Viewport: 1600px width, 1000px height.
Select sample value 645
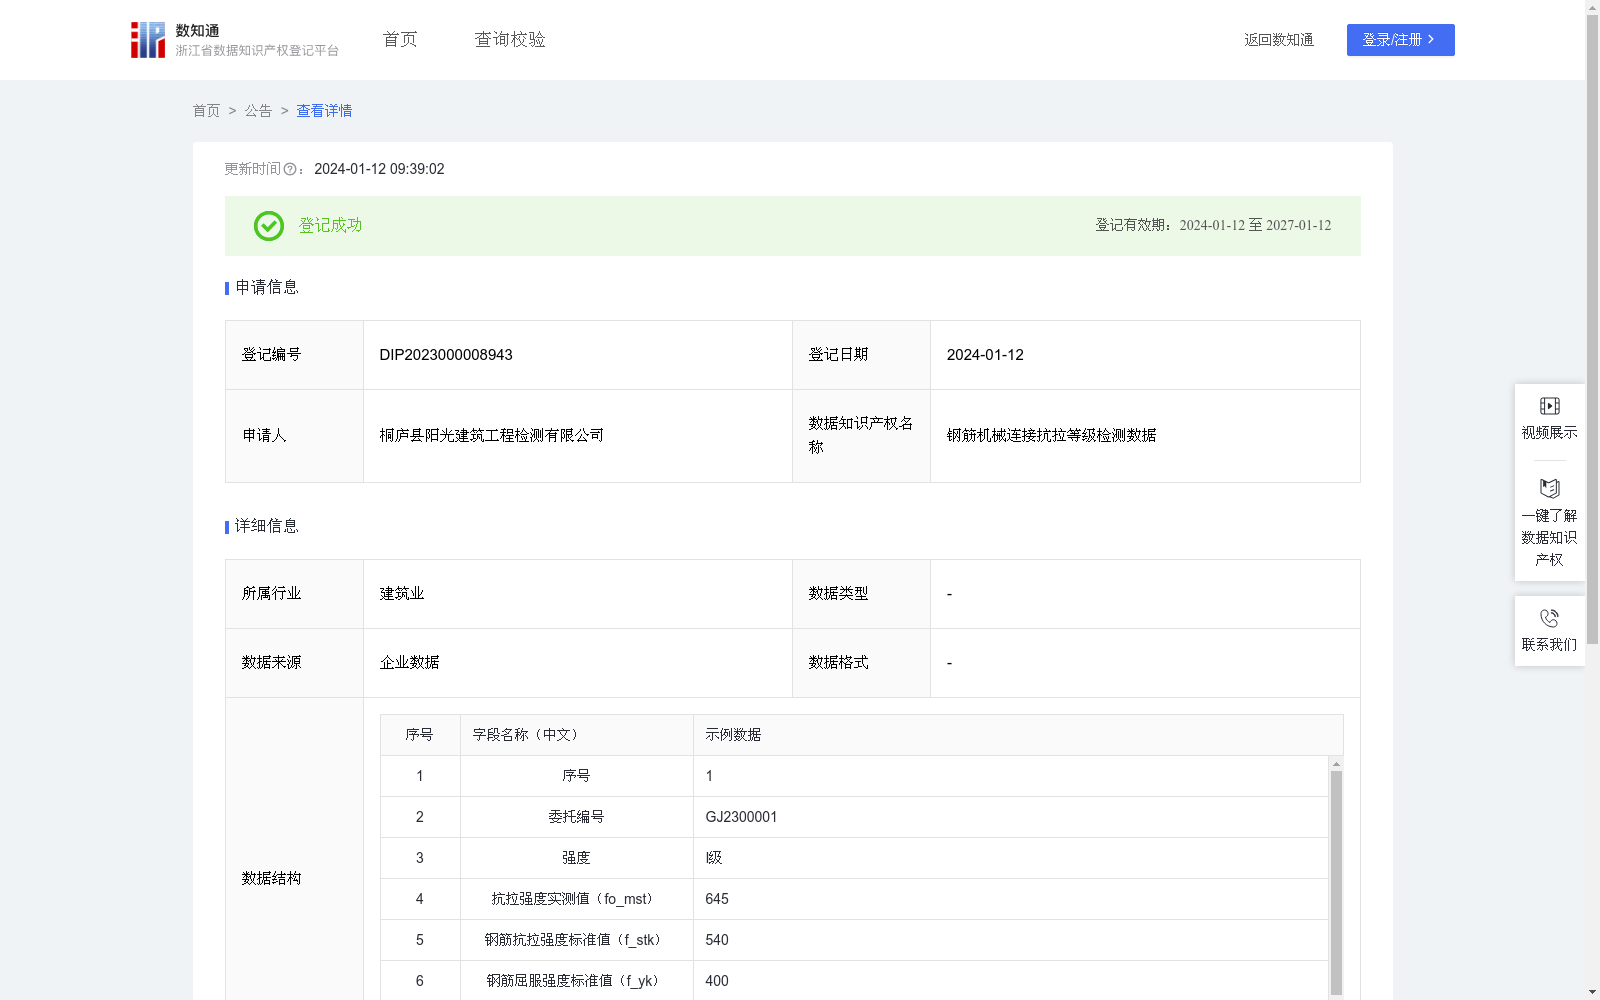point(717,899)
